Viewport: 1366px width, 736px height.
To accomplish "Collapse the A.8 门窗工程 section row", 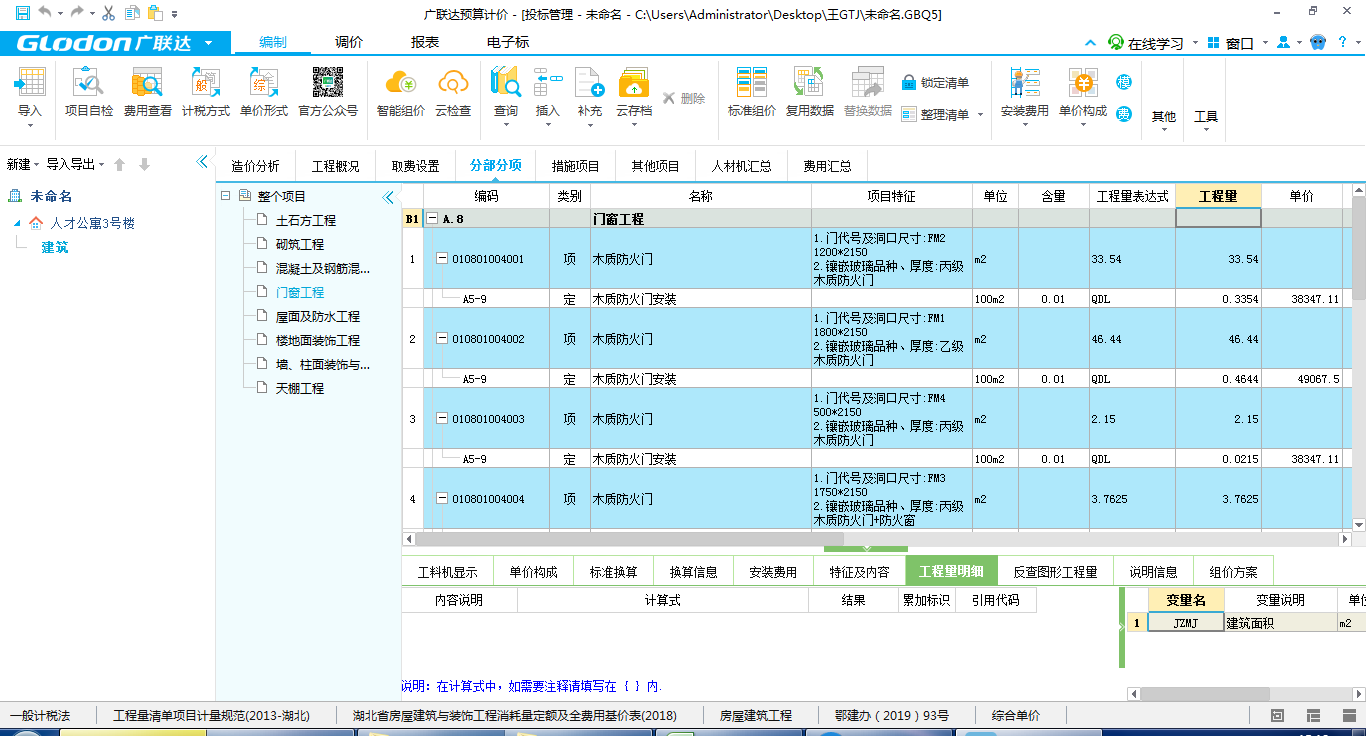I will [432, 219].
